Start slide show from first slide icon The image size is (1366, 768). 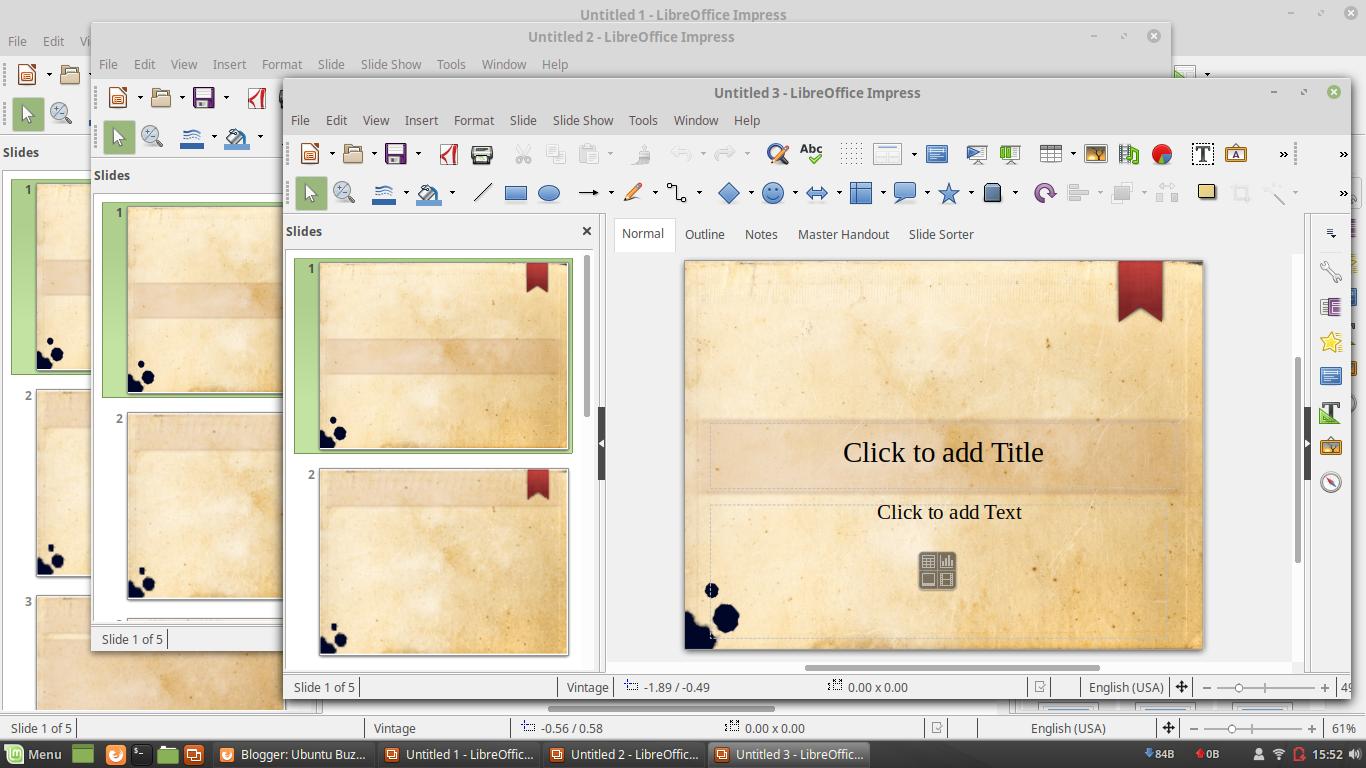click(x=977, y=154)
